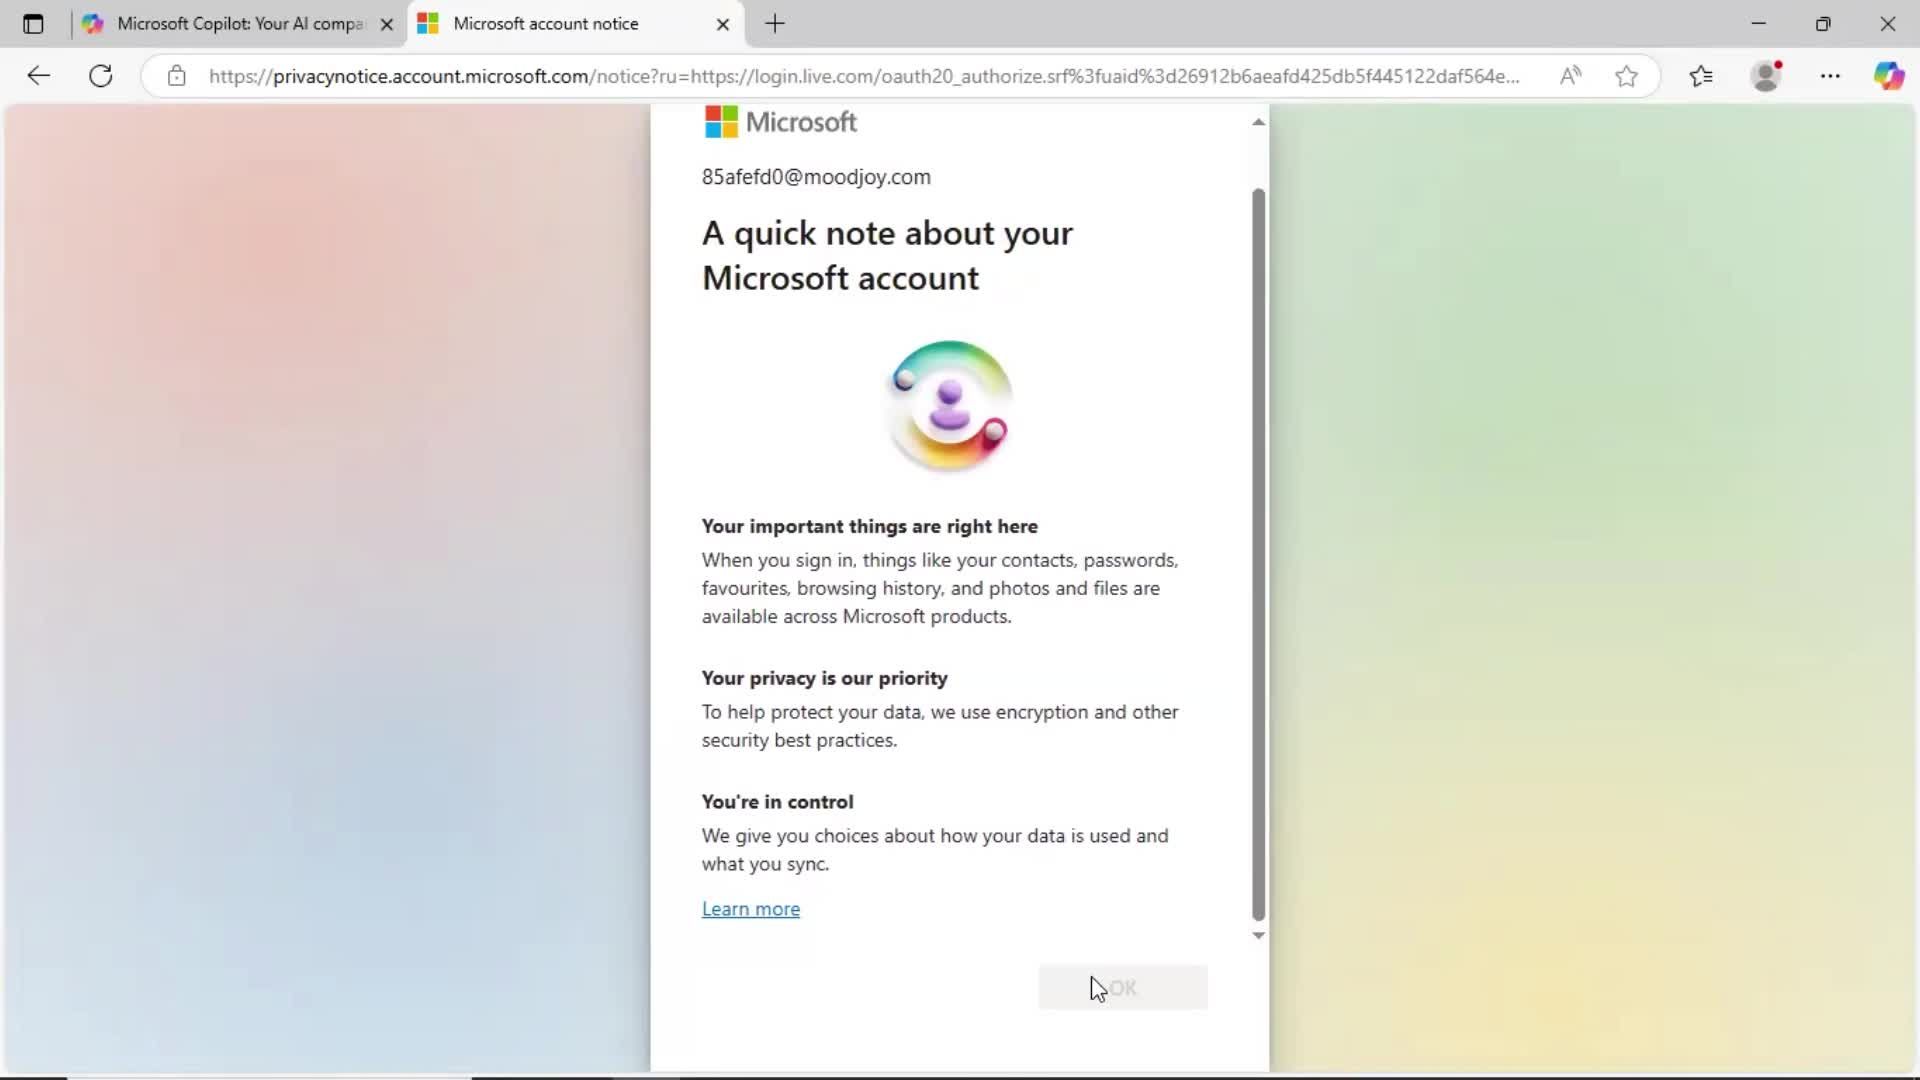This screenshot has width=1920, height=1080.
Task: Restore down the browser window
Action: coord(1823,24)
